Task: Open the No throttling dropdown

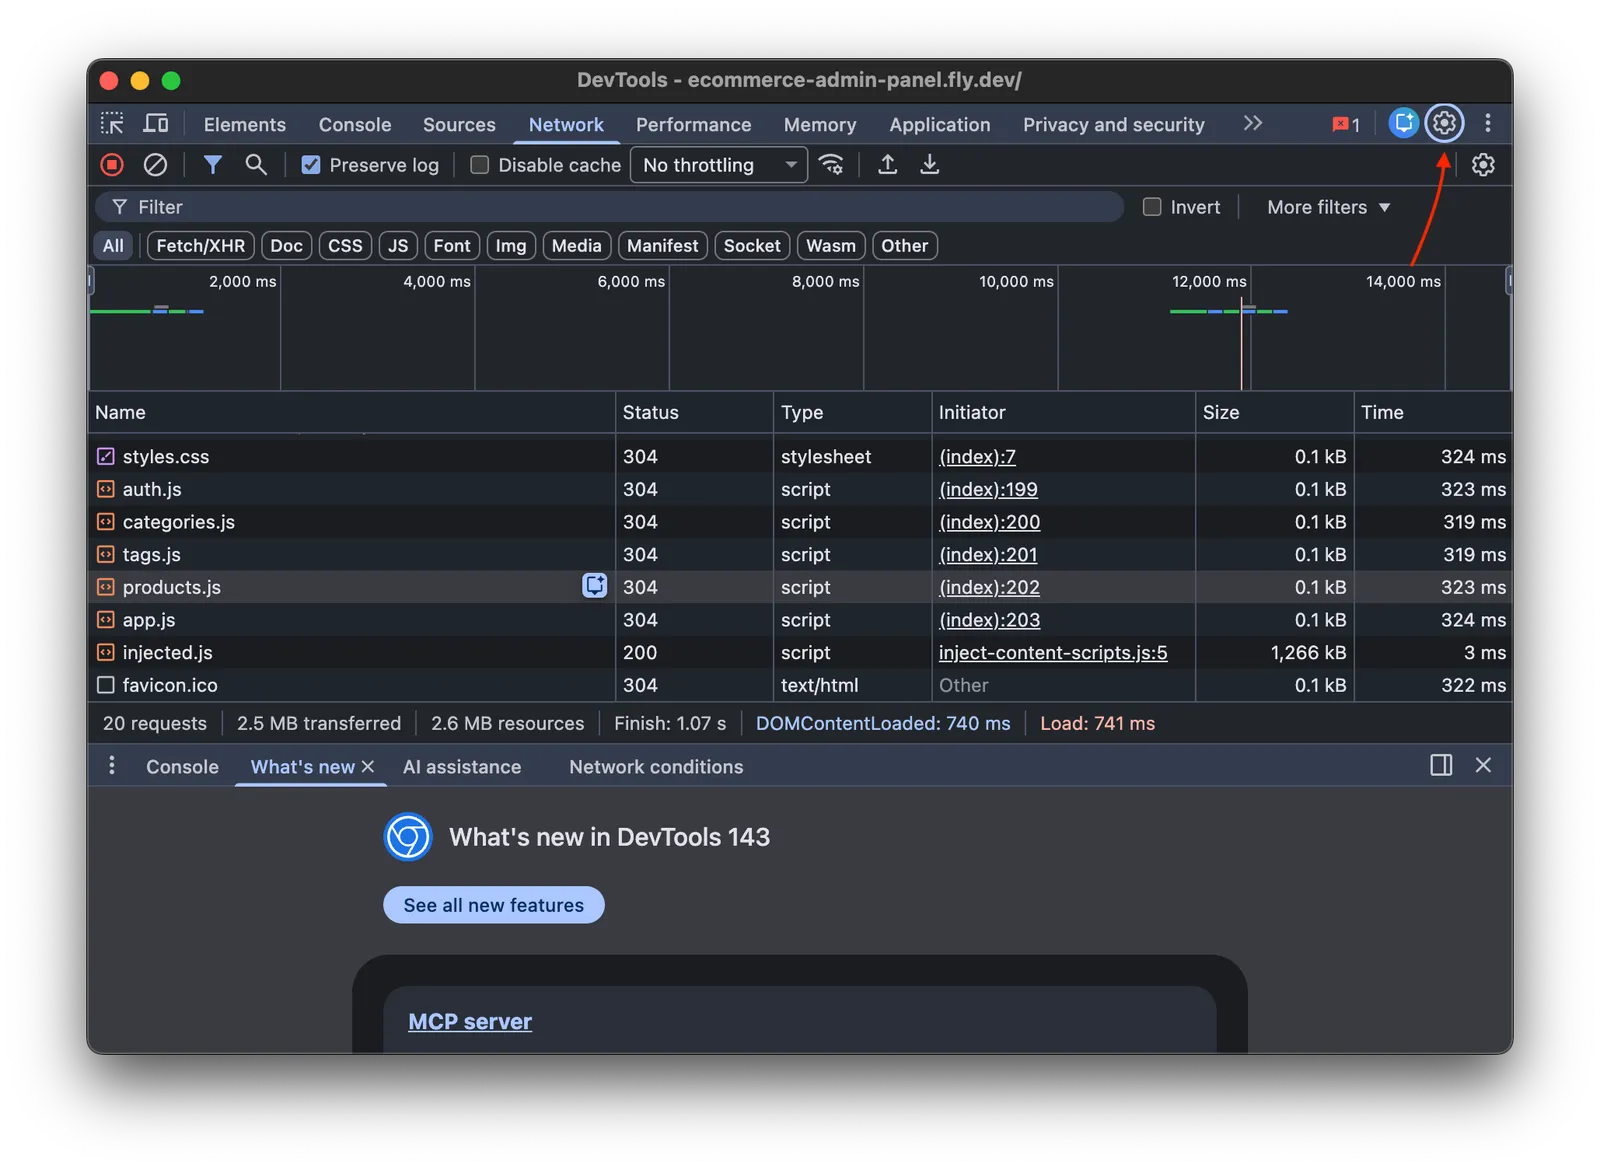Action: 718,165
